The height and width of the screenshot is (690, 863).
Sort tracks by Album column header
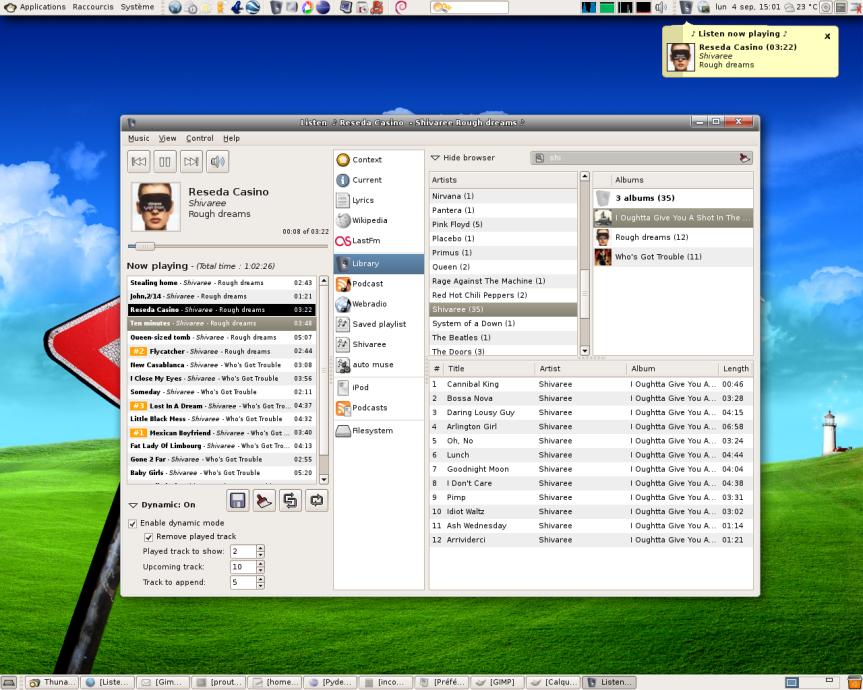672,369
